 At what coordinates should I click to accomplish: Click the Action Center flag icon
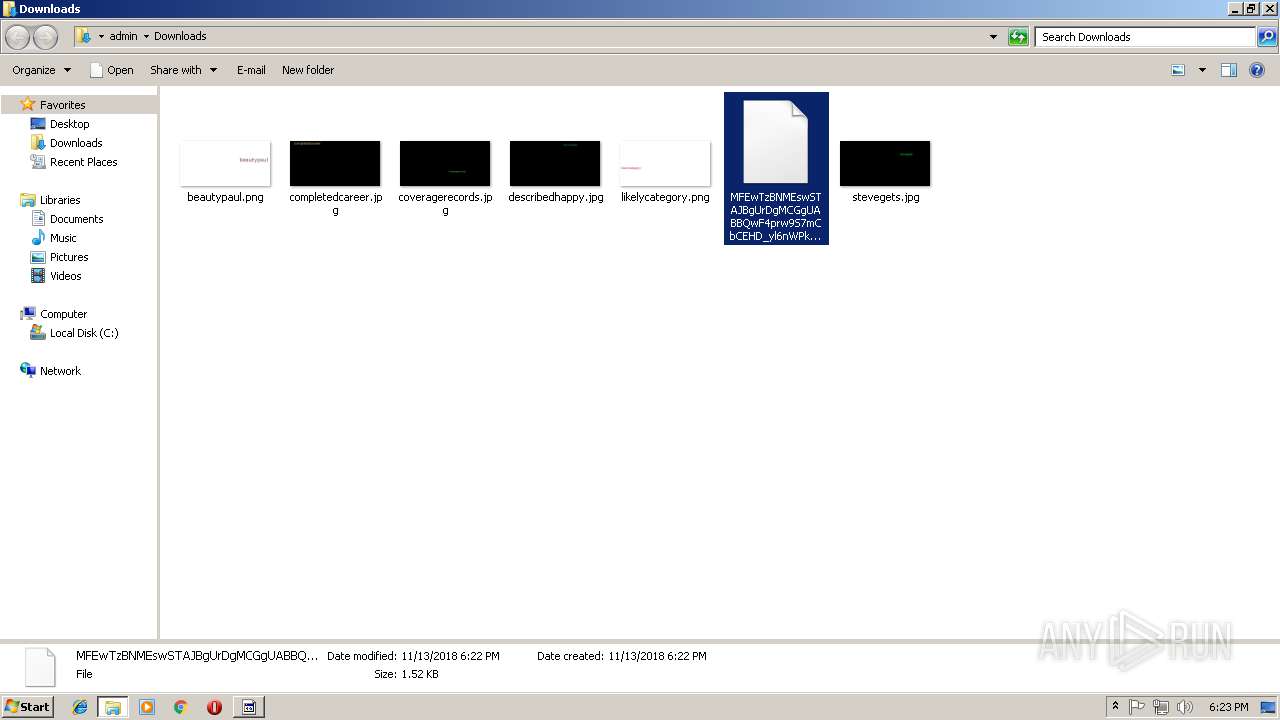click(1137, 707)
